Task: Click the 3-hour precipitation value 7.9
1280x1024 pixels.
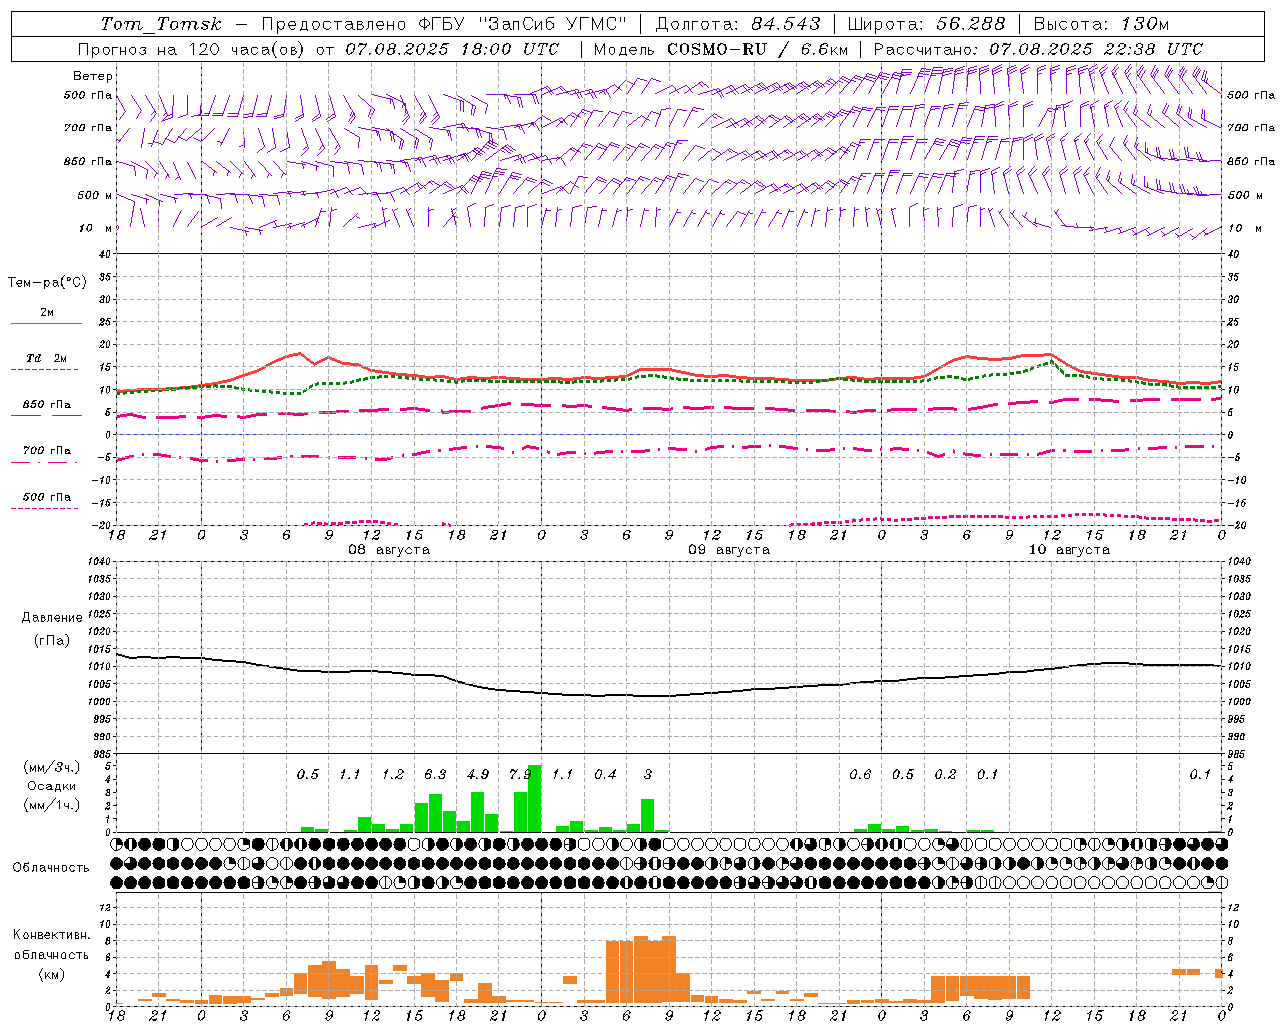Action: (520, 774)
